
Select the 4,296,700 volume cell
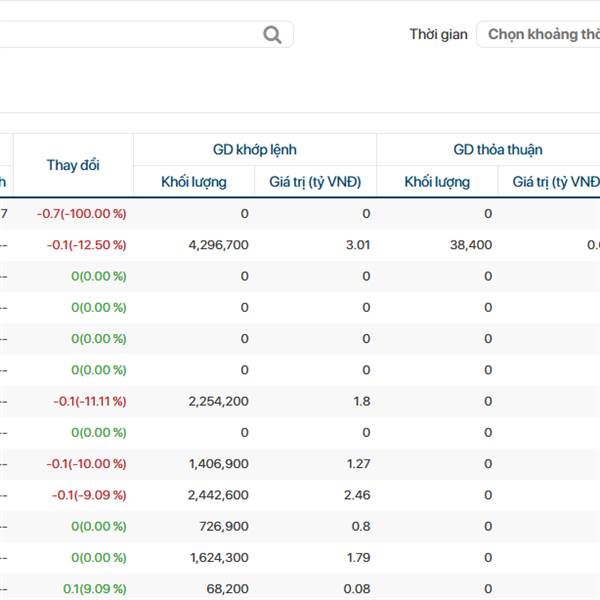pos(218,244)
